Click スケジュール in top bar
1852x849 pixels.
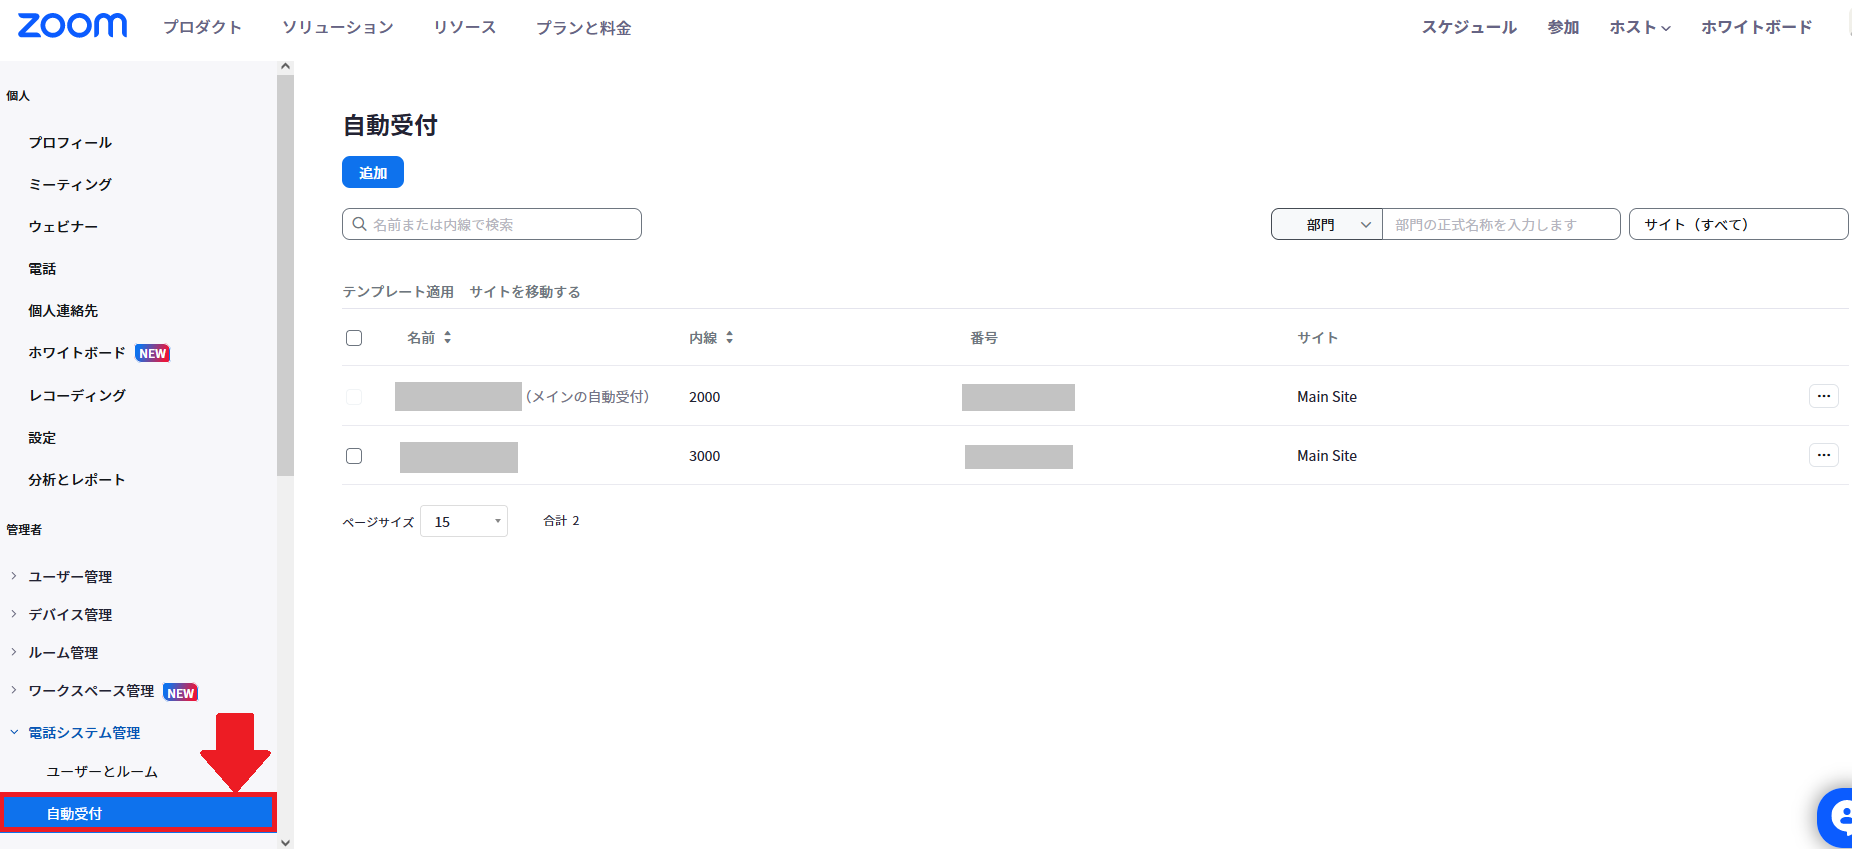1470,27
